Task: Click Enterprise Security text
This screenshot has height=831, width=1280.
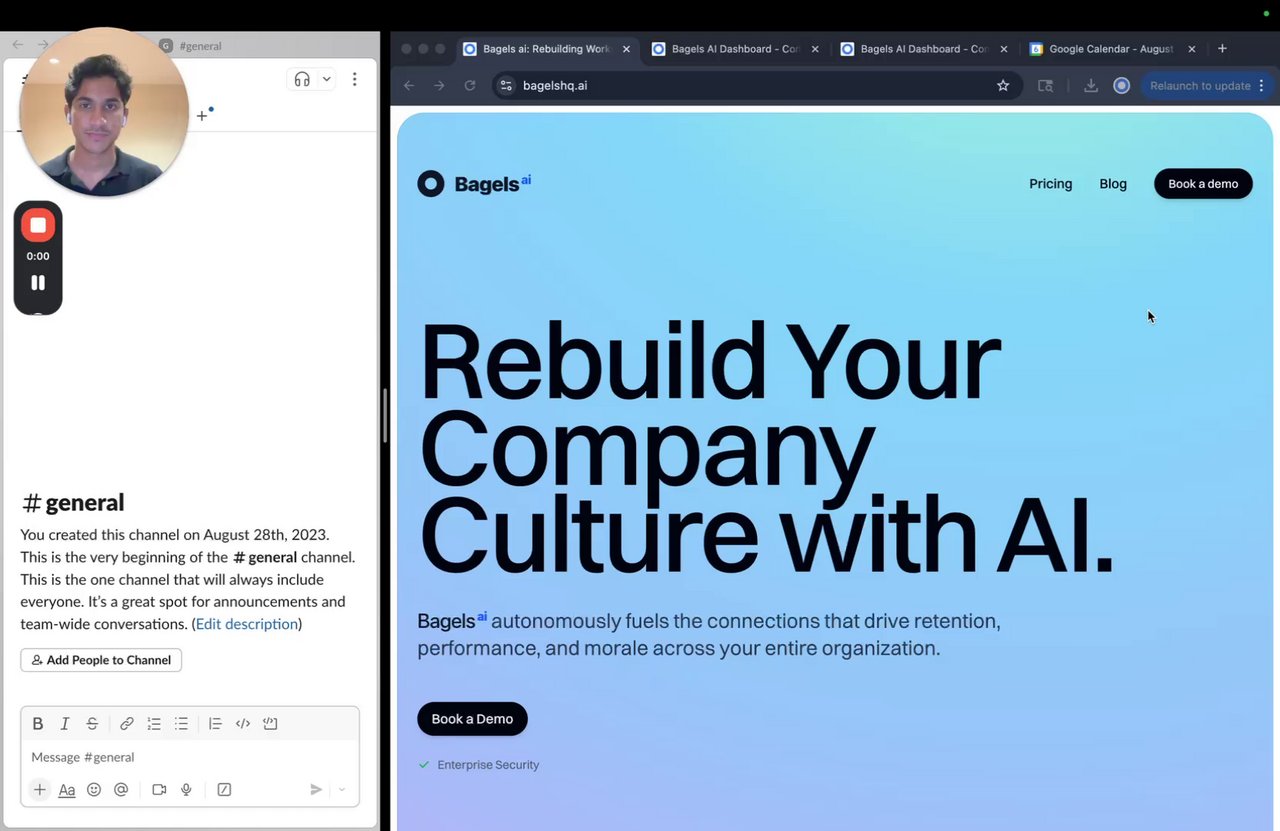Action: (x=488, y=765)
